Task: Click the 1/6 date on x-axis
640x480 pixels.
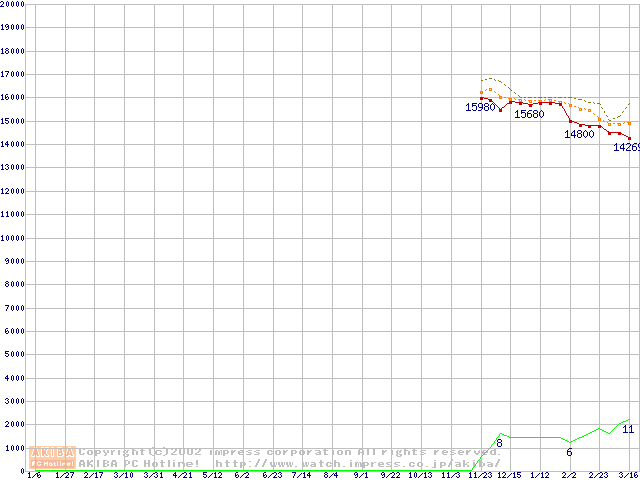Action: [35, 475]
